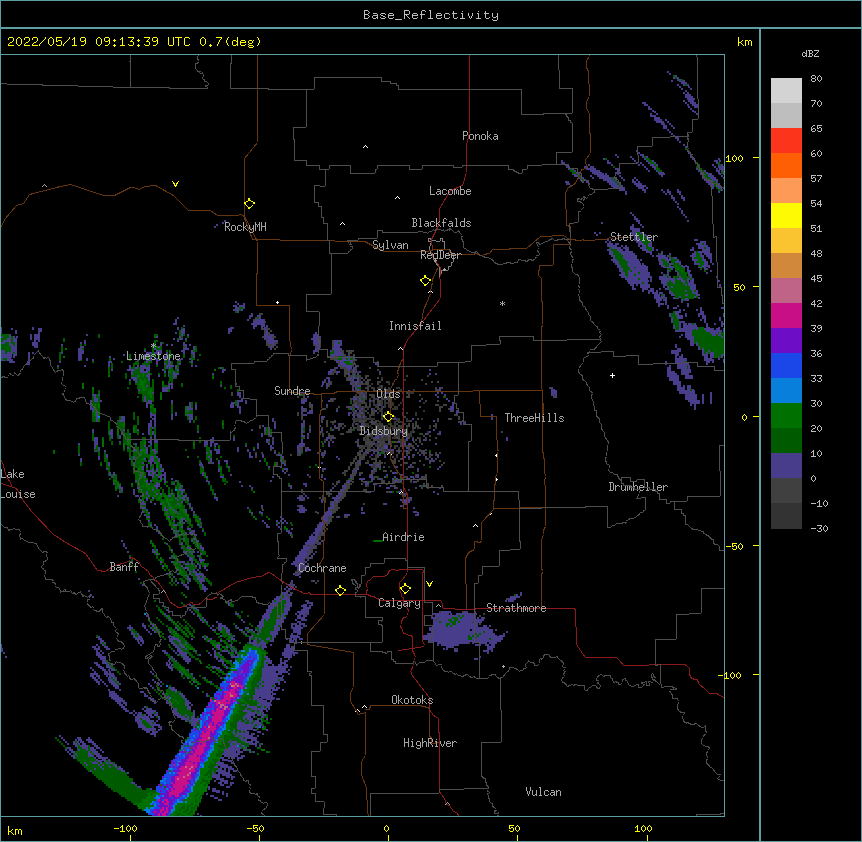Click the Drumheller label

click(x=638, y=487)
